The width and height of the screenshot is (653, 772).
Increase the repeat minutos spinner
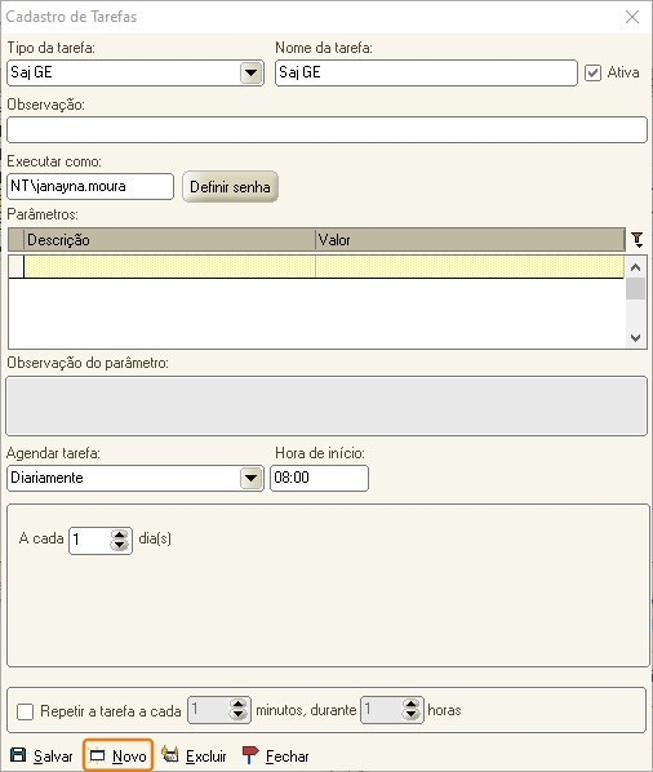pyautogui.click(x=238, y=705)
